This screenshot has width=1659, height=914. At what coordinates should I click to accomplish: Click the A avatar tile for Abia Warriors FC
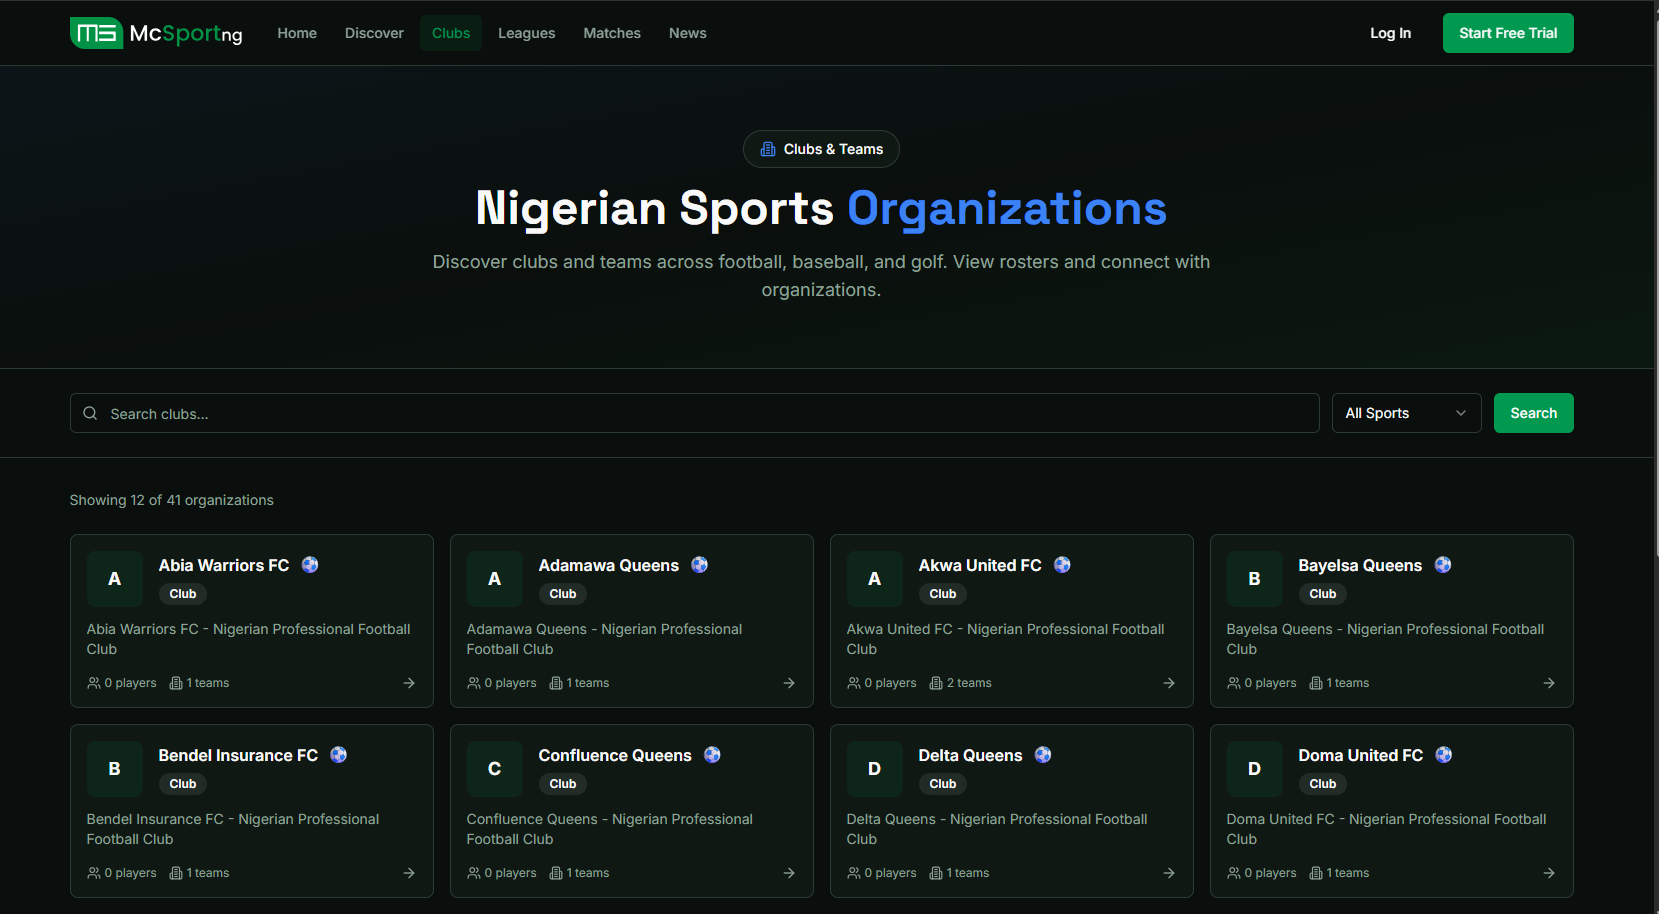click(115, 579)
